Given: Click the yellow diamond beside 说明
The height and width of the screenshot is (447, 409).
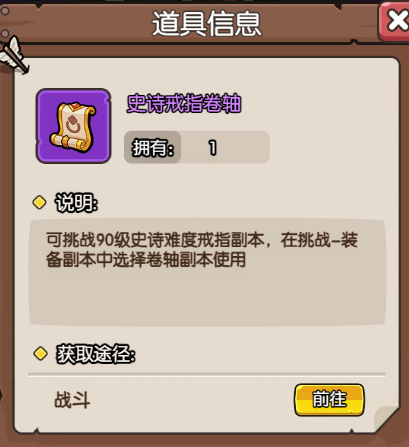Looking at the screenshot, I should pos(39,202).
